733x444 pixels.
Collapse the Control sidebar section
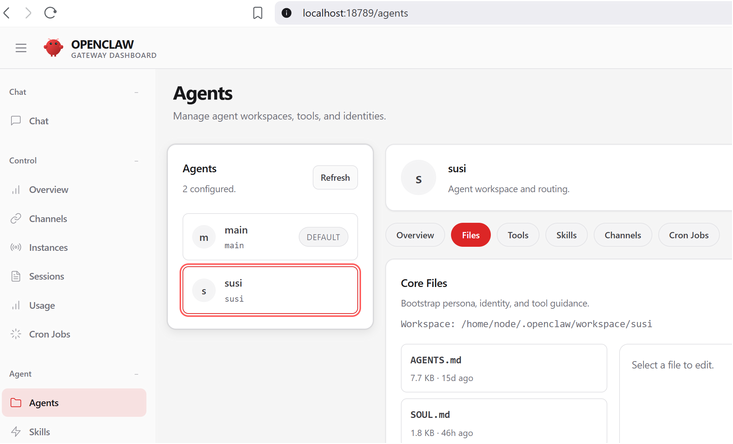click(137, 161)
